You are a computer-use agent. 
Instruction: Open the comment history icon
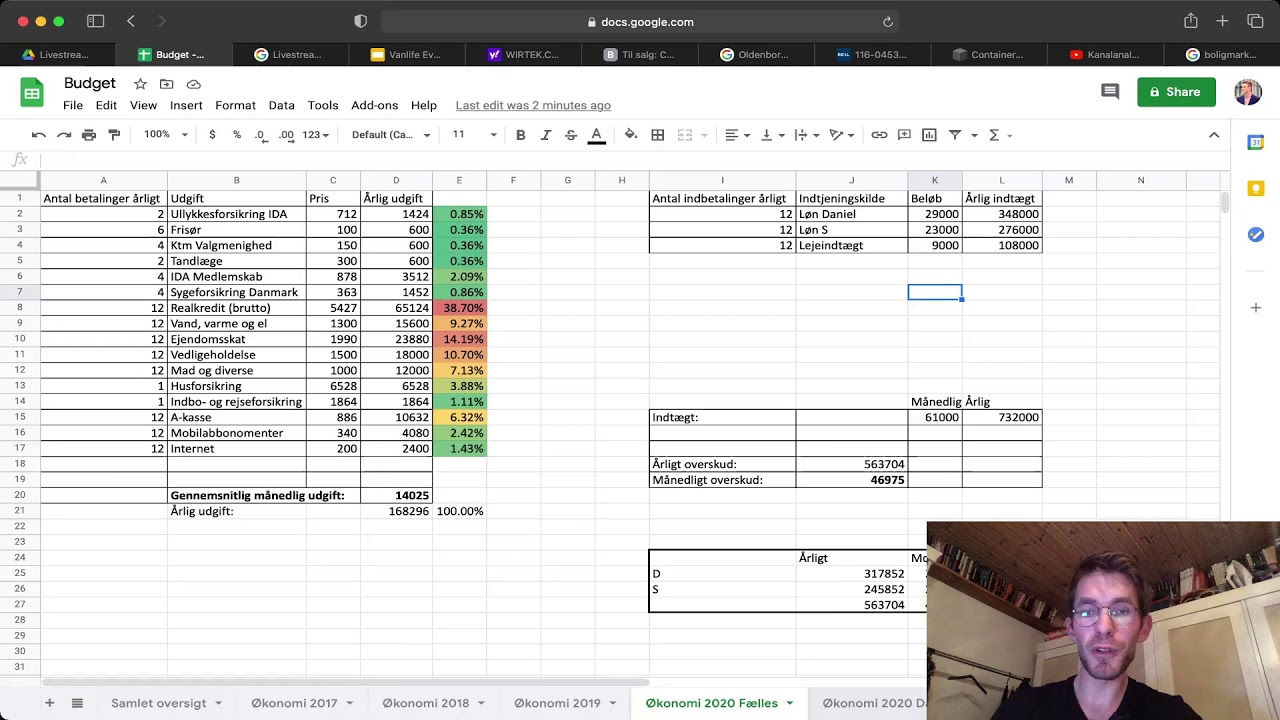pyautogui.click(x=1110, y=92)
